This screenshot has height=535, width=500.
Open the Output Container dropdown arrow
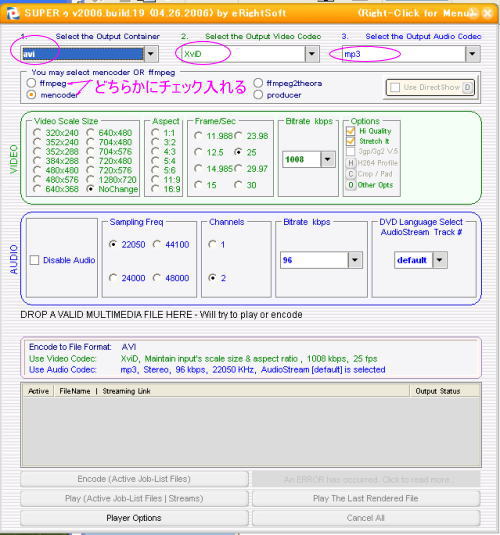click(x=151, y=54)
